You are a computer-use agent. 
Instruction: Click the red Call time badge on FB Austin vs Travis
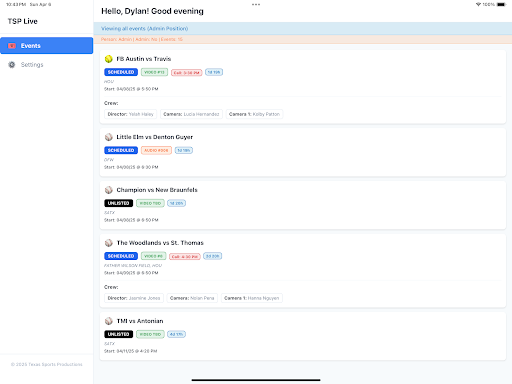click(187, 73)
